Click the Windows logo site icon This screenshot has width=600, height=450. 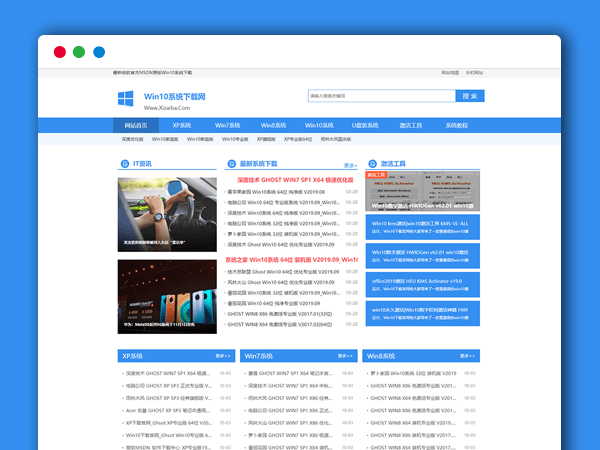point(126,99)
